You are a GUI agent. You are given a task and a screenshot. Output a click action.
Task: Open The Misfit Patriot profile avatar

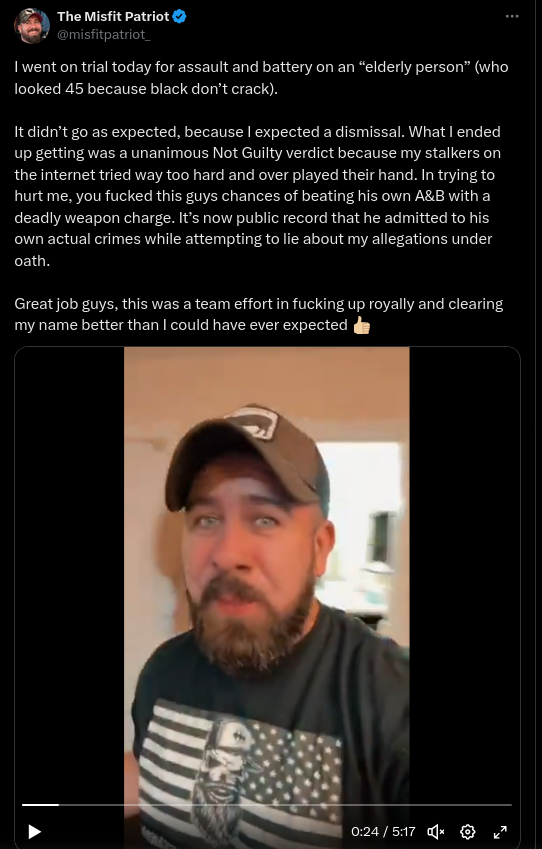pyautogui.click(x=32, y=25)
